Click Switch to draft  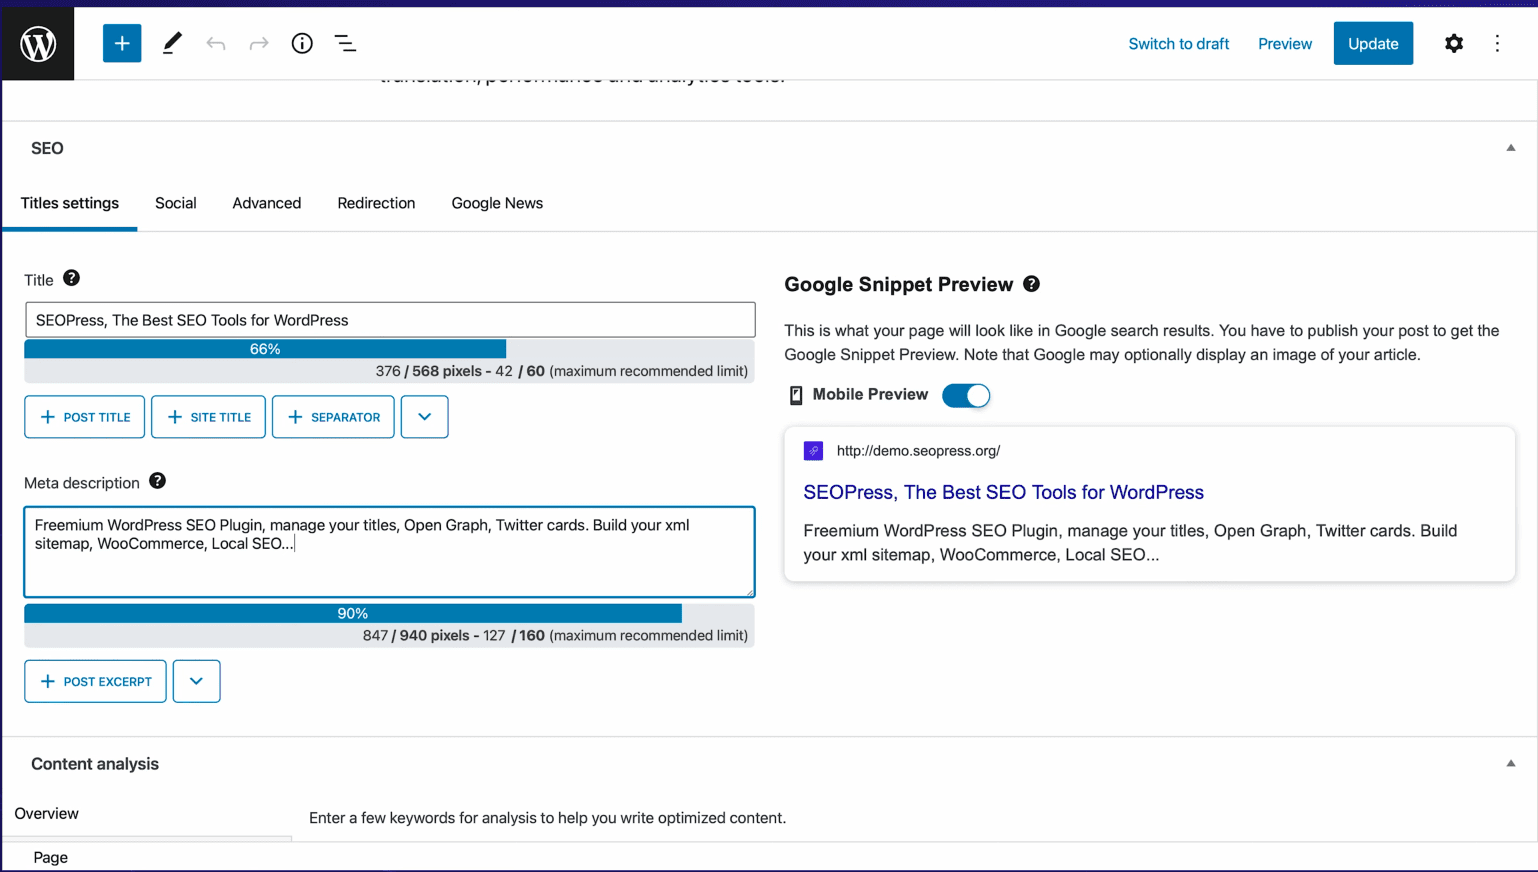pos(1179,44)
